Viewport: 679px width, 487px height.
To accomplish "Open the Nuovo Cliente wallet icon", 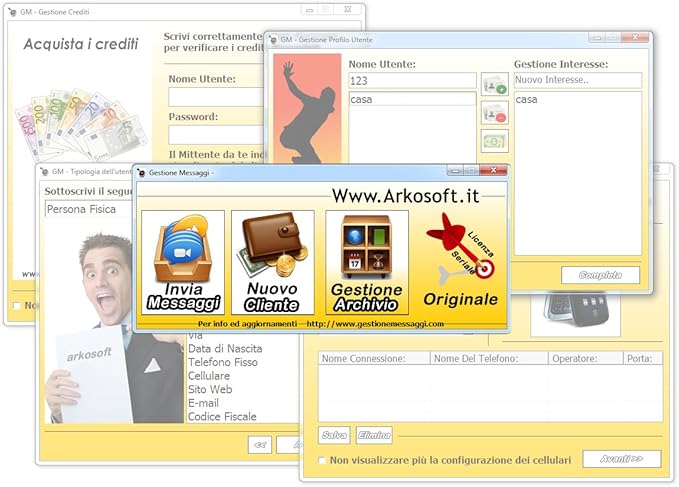I will pos(273,262).
